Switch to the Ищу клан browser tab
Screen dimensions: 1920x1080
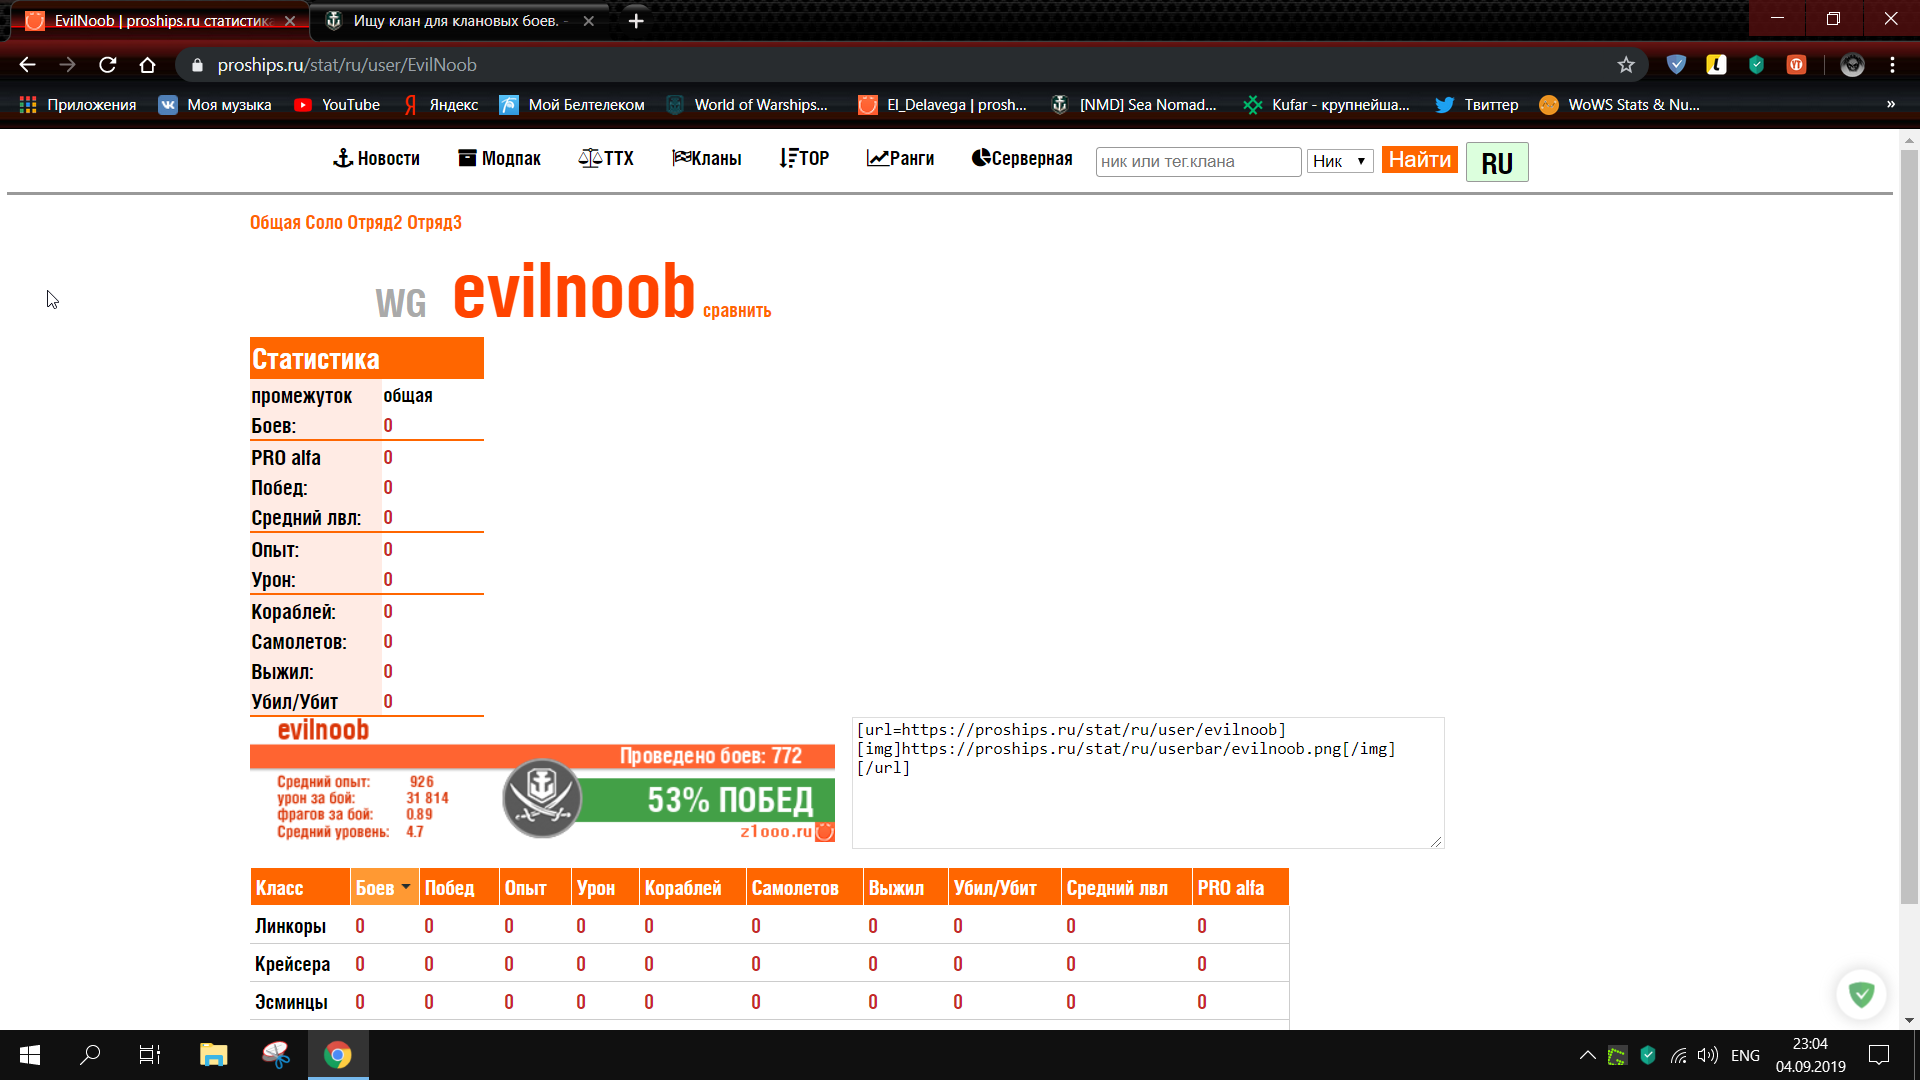[459, 20]
